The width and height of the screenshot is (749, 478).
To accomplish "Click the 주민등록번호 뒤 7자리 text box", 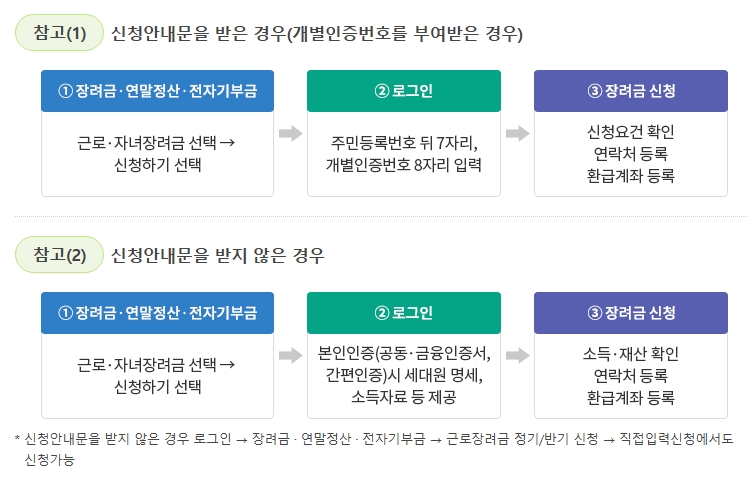I will pos(404,154).
